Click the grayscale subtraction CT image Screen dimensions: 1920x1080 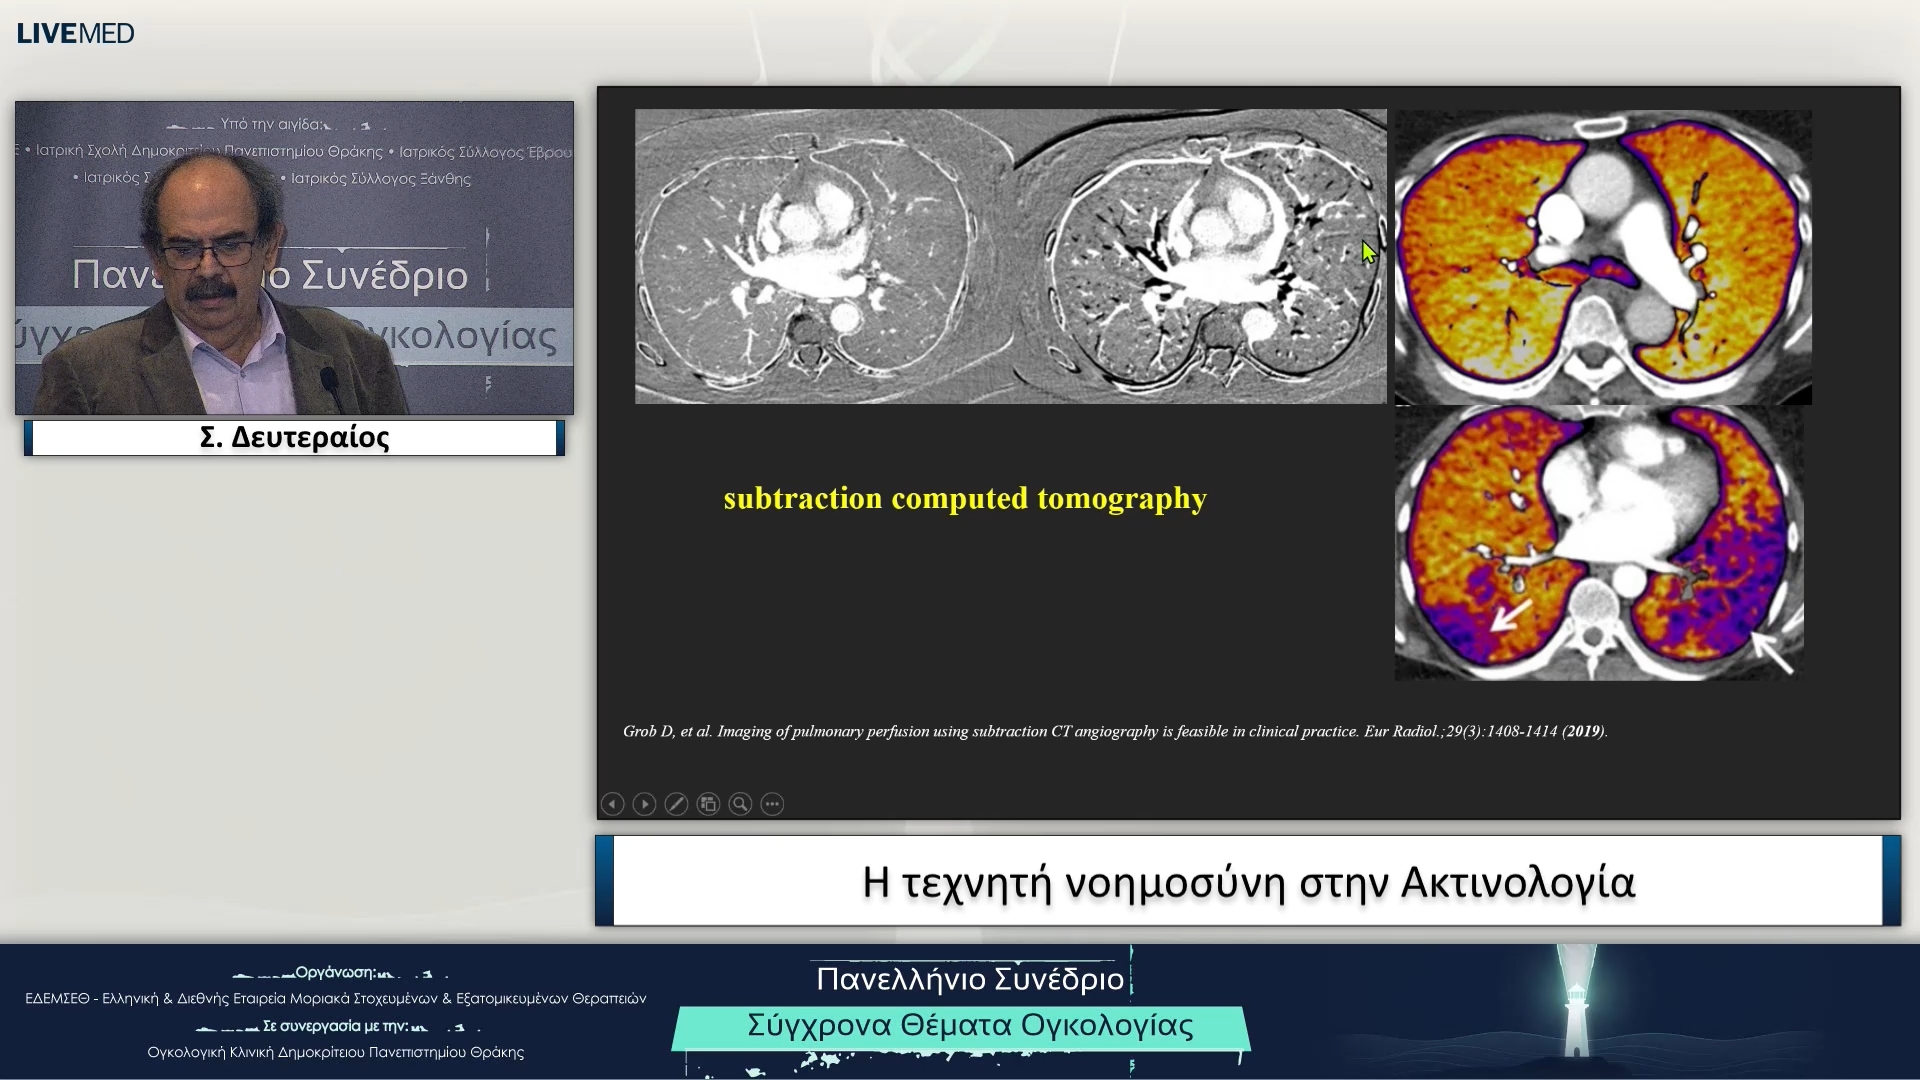1010,256
